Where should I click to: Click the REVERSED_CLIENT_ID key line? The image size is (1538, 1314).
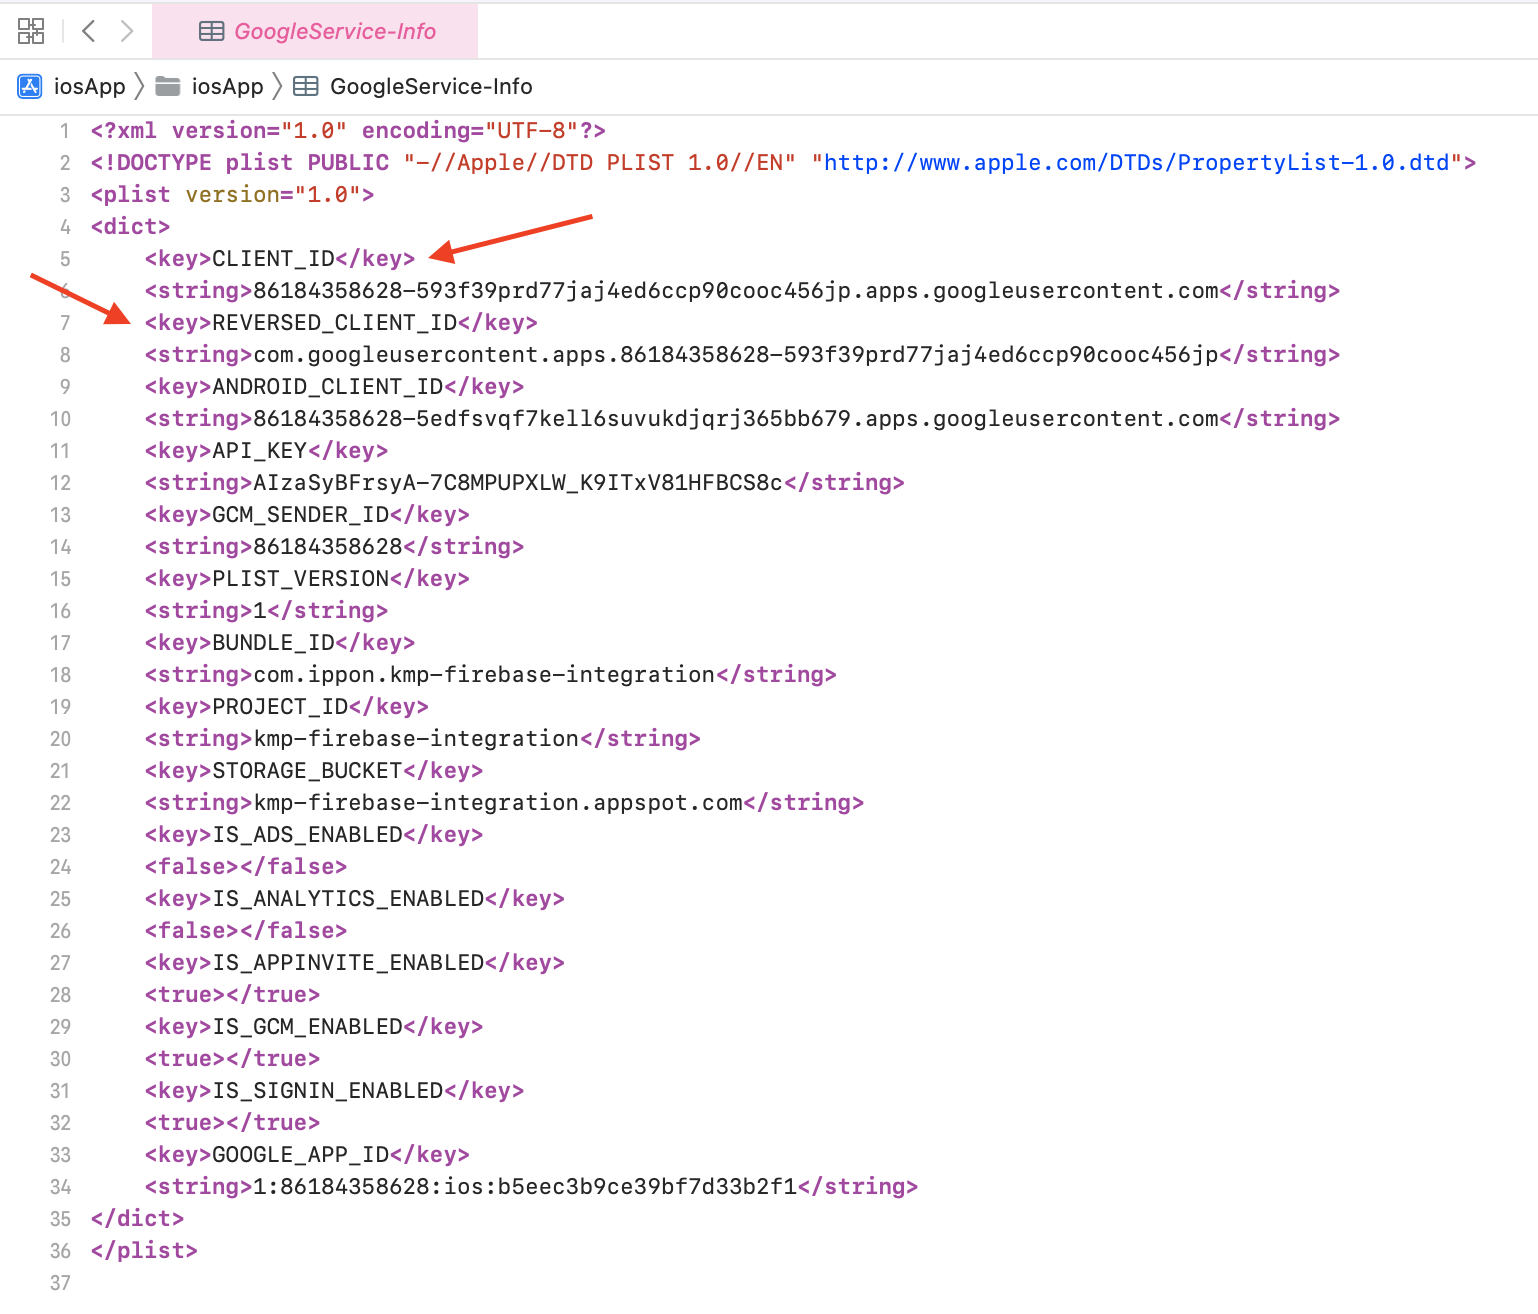341,322
